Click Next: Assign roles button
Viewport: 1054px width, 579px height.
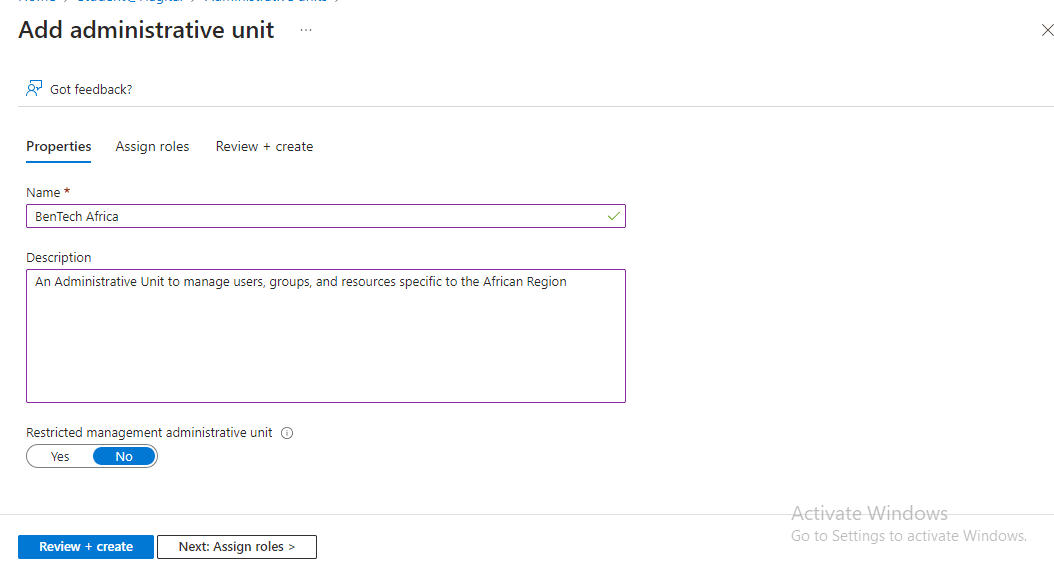[x=237, y=547]
